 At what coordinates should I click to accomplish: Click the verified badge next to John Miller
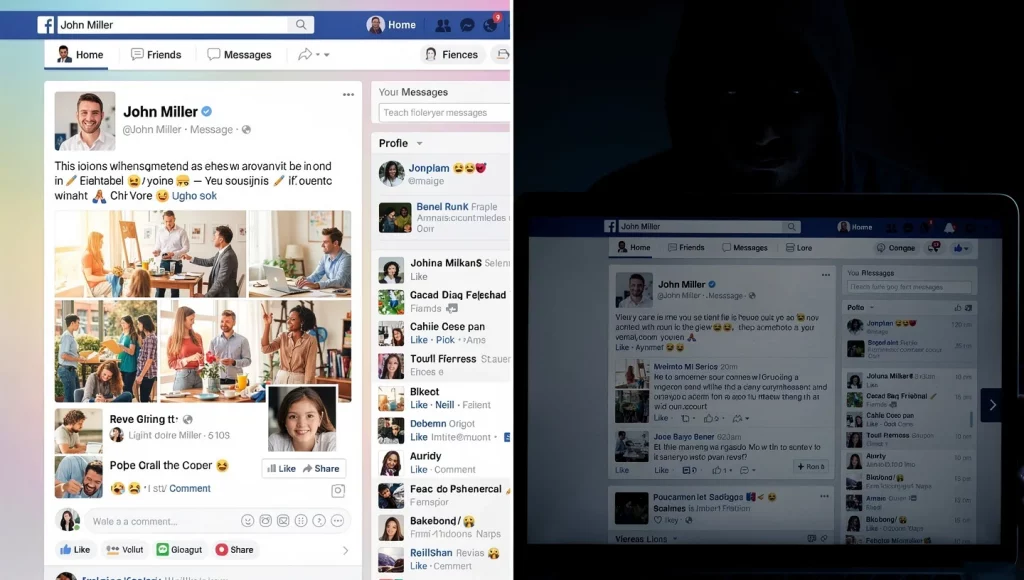(x=206, y=111)
